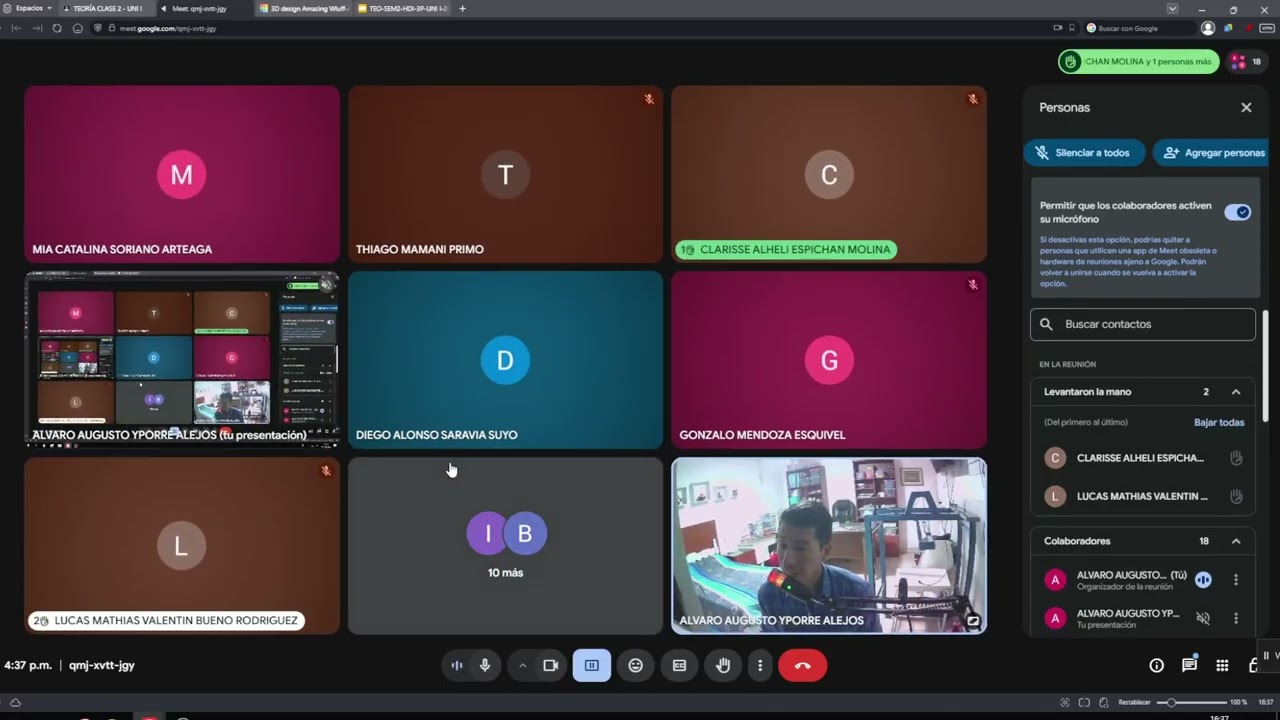Click the speaking indicator on the Alvaro Augusto (Tú) row
Viewport: 1280px width, 720px height.
(1203, 580)
